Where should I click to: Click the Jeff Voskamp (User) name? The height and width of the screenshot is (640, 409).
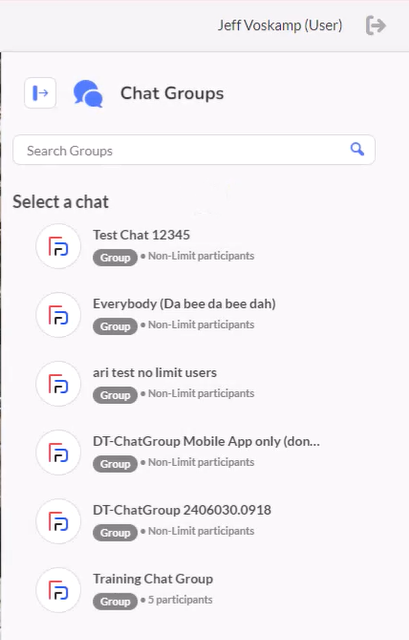coord(280,25)
